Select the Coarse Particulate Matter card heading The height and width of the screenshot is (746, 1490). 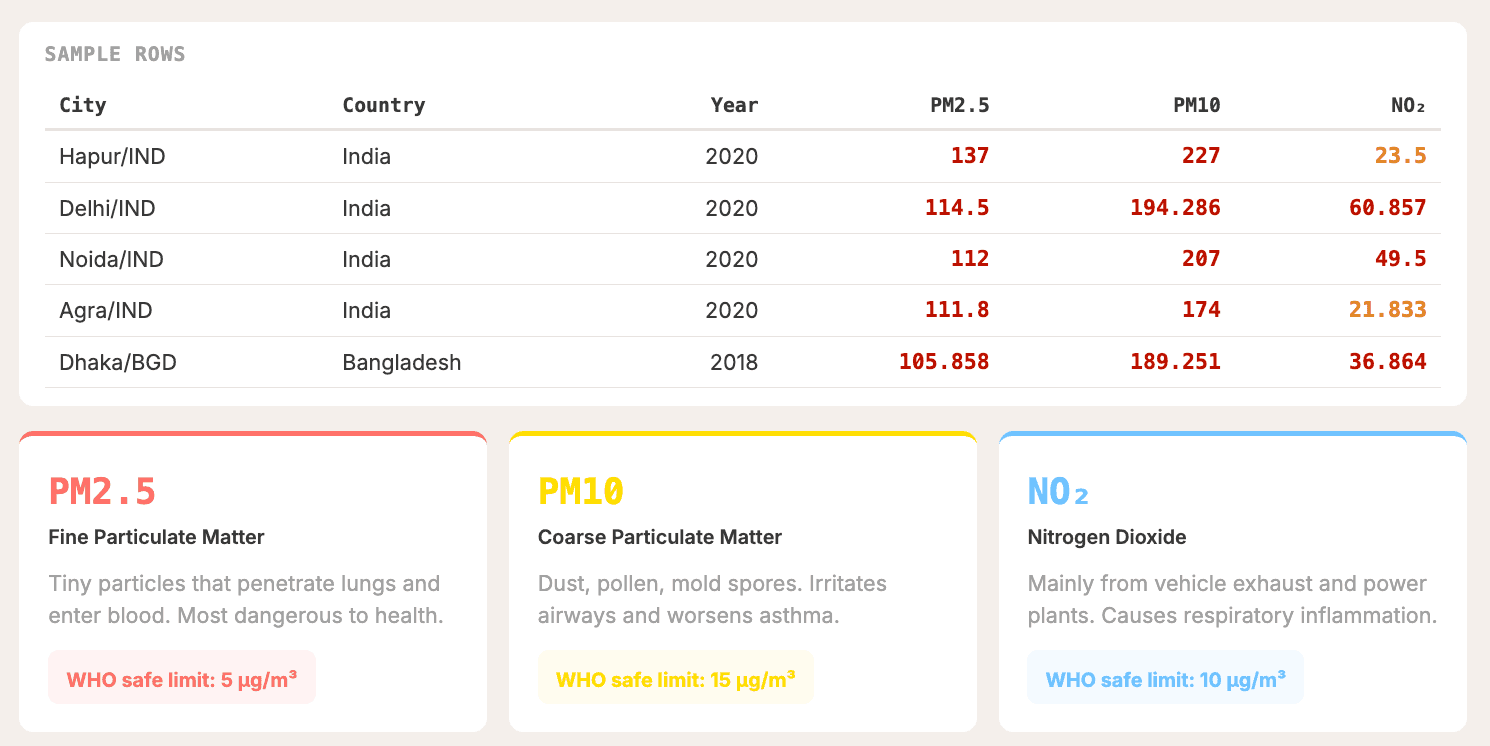pyautogui.click(x=660, y=538)
